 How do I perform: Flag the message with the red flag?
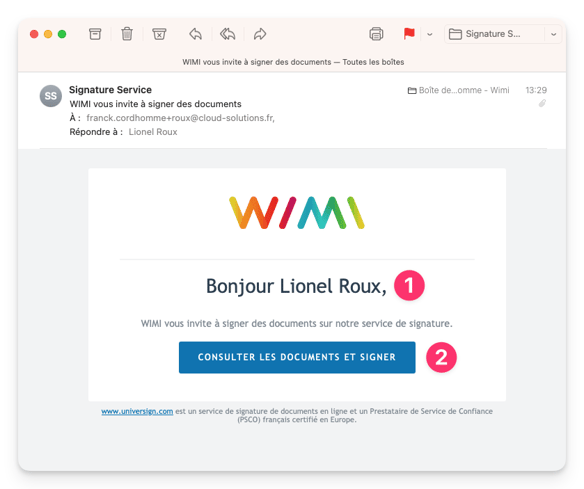409,34
